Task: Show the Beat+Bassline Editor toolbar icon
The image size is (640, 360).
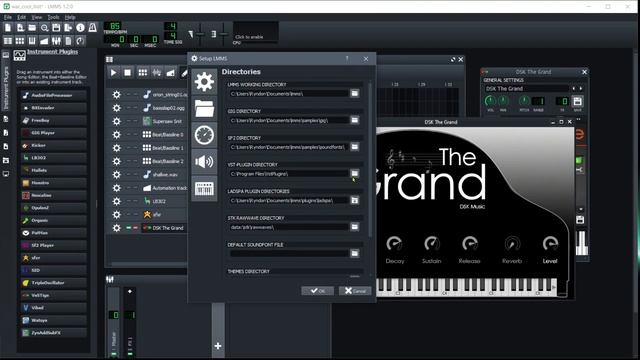Action: (20, 41)
